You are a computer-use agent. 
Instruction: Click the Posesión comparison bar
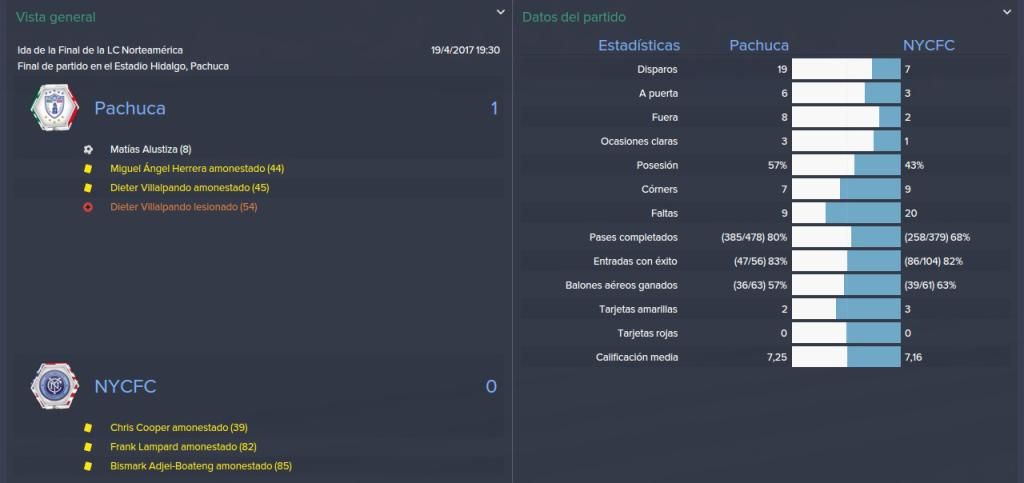846,165
